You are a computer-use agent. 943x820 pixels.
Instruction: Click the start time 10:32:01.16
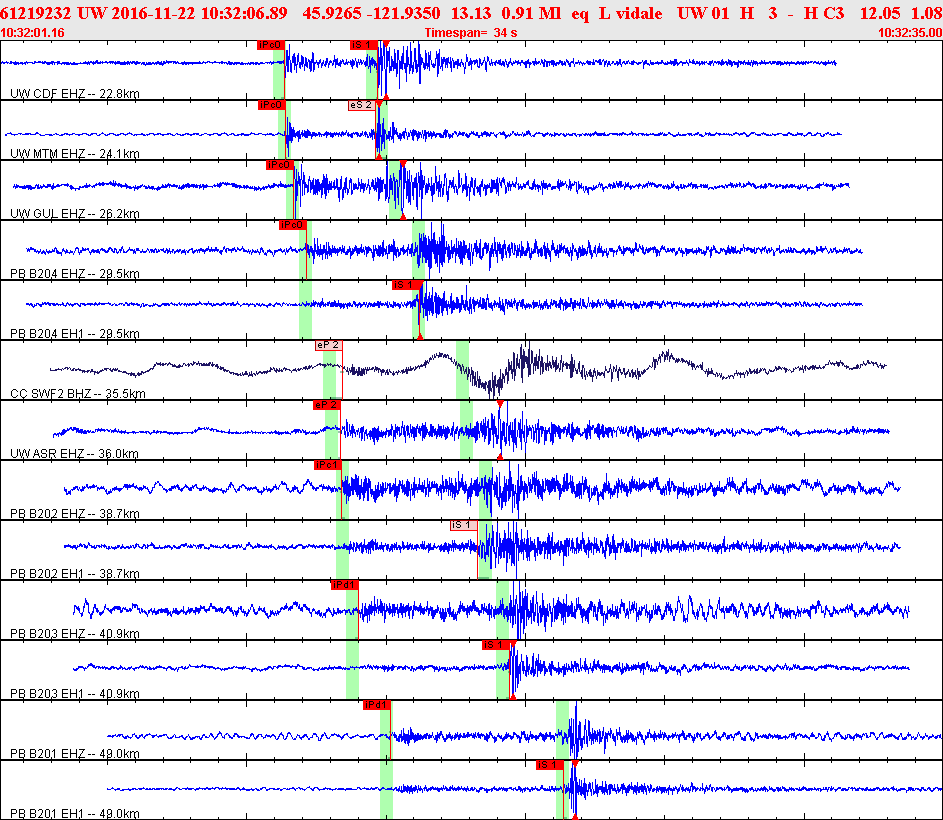tap(32, 32)
